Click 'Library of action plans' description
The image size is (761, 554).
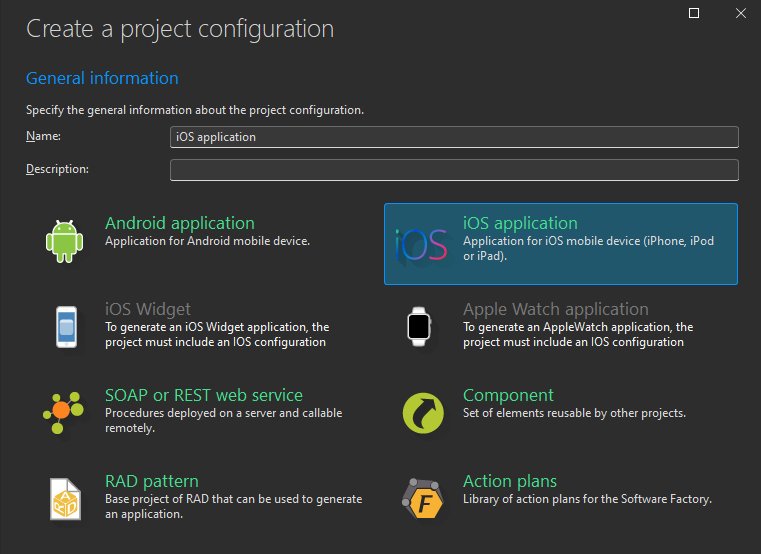[x=587, y=499]
